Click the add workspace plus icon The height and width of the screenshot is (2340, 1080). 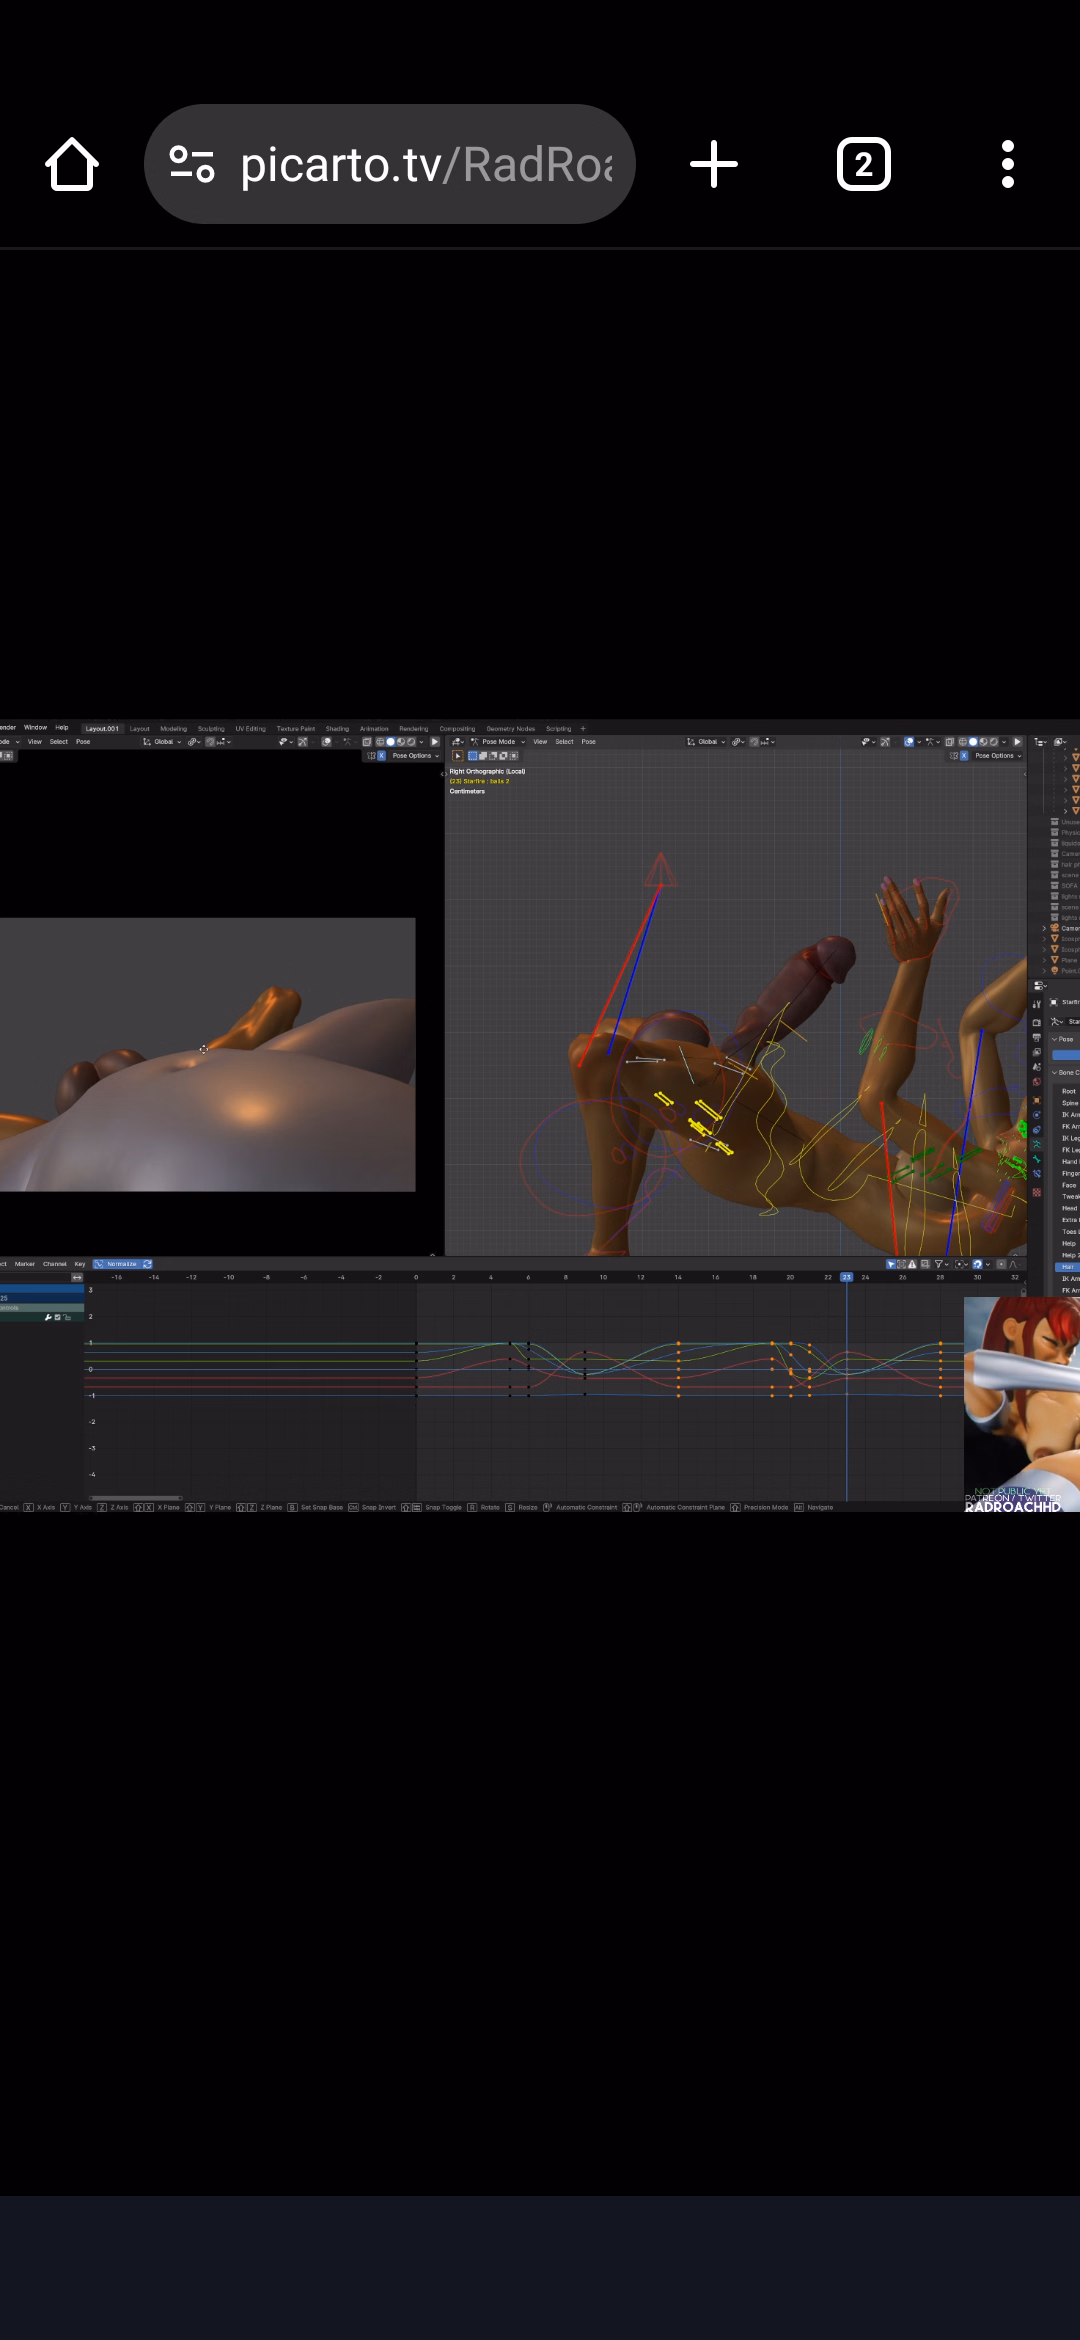point(583,729)
